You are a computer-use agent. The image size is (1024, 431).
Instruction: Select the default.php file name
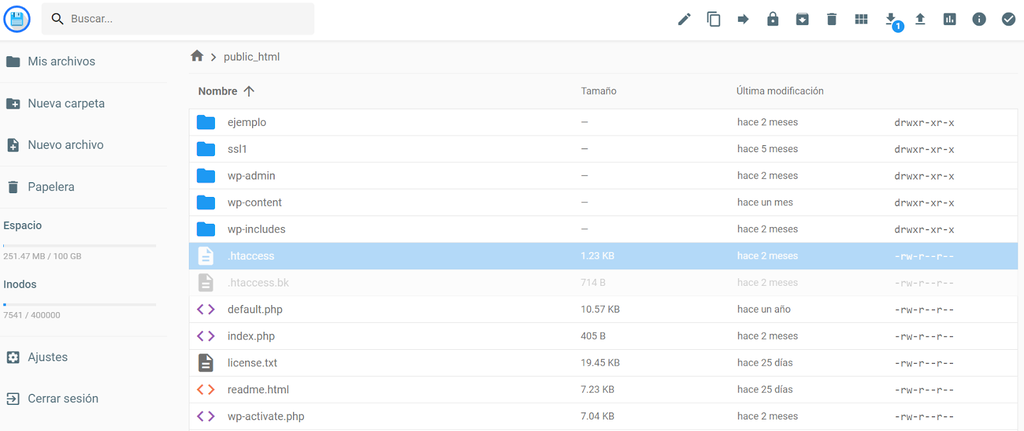(255, 310)
